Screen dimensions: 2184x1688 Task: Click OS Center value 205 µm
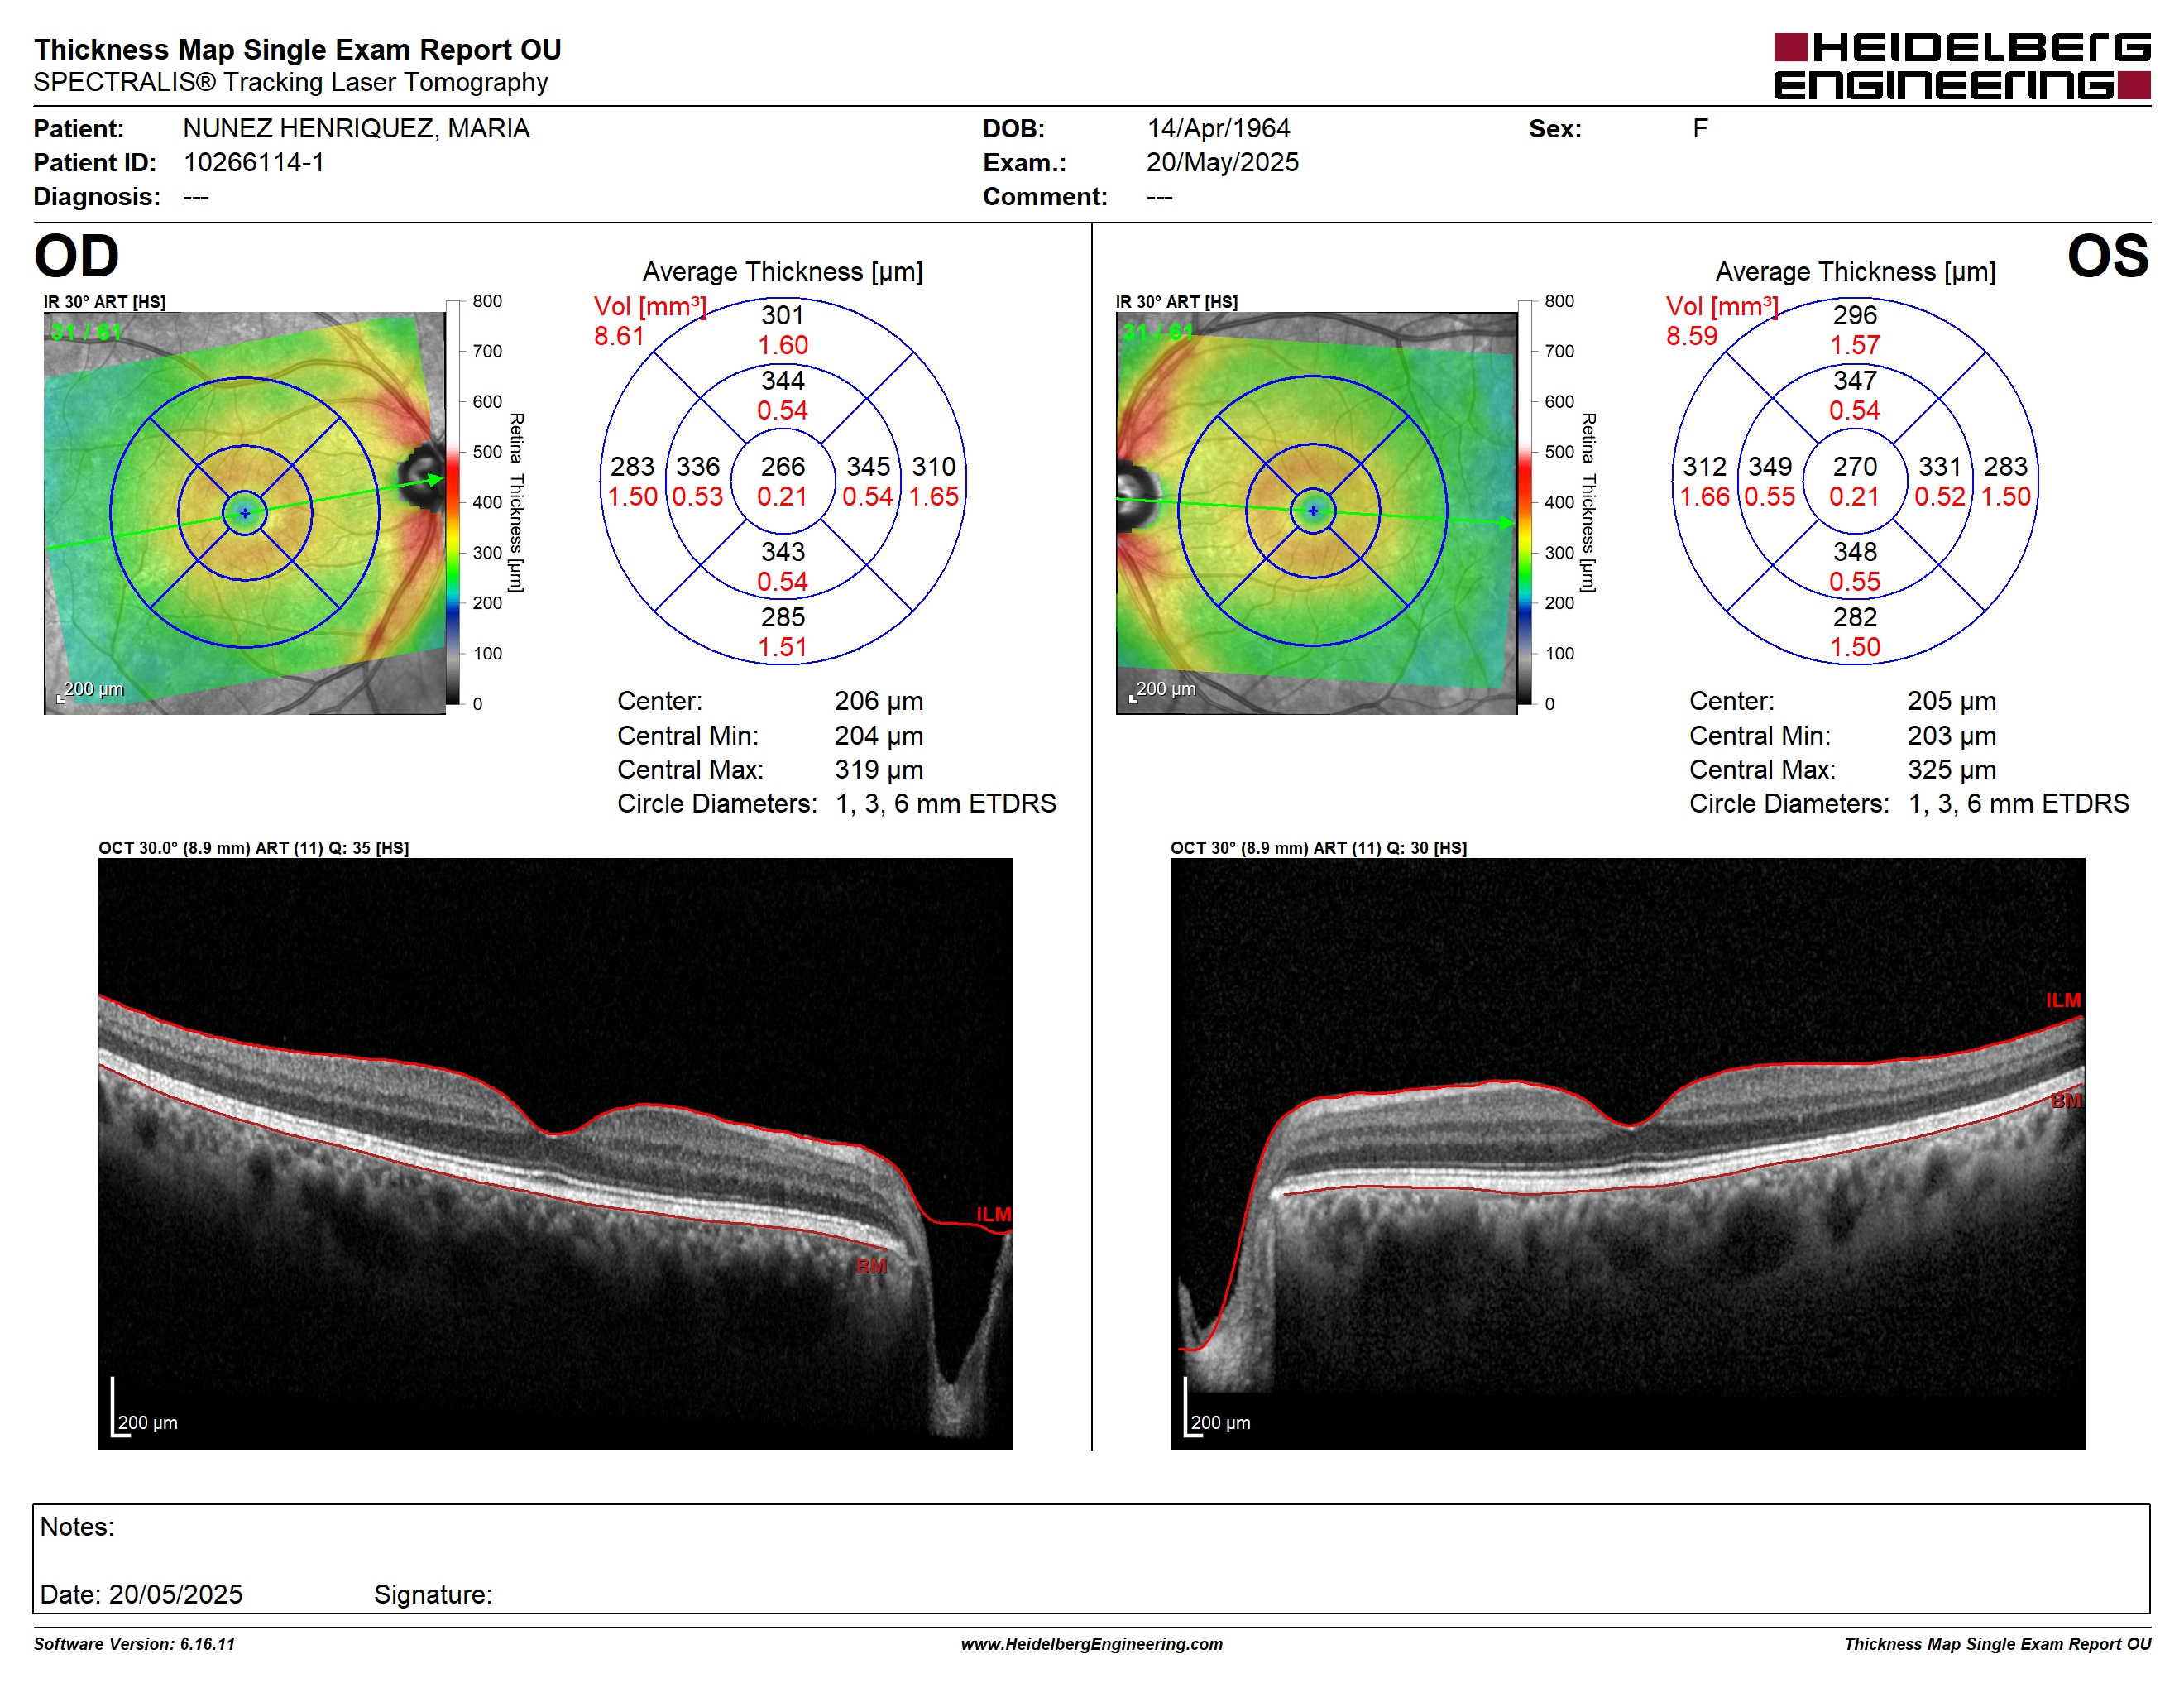1951,701
